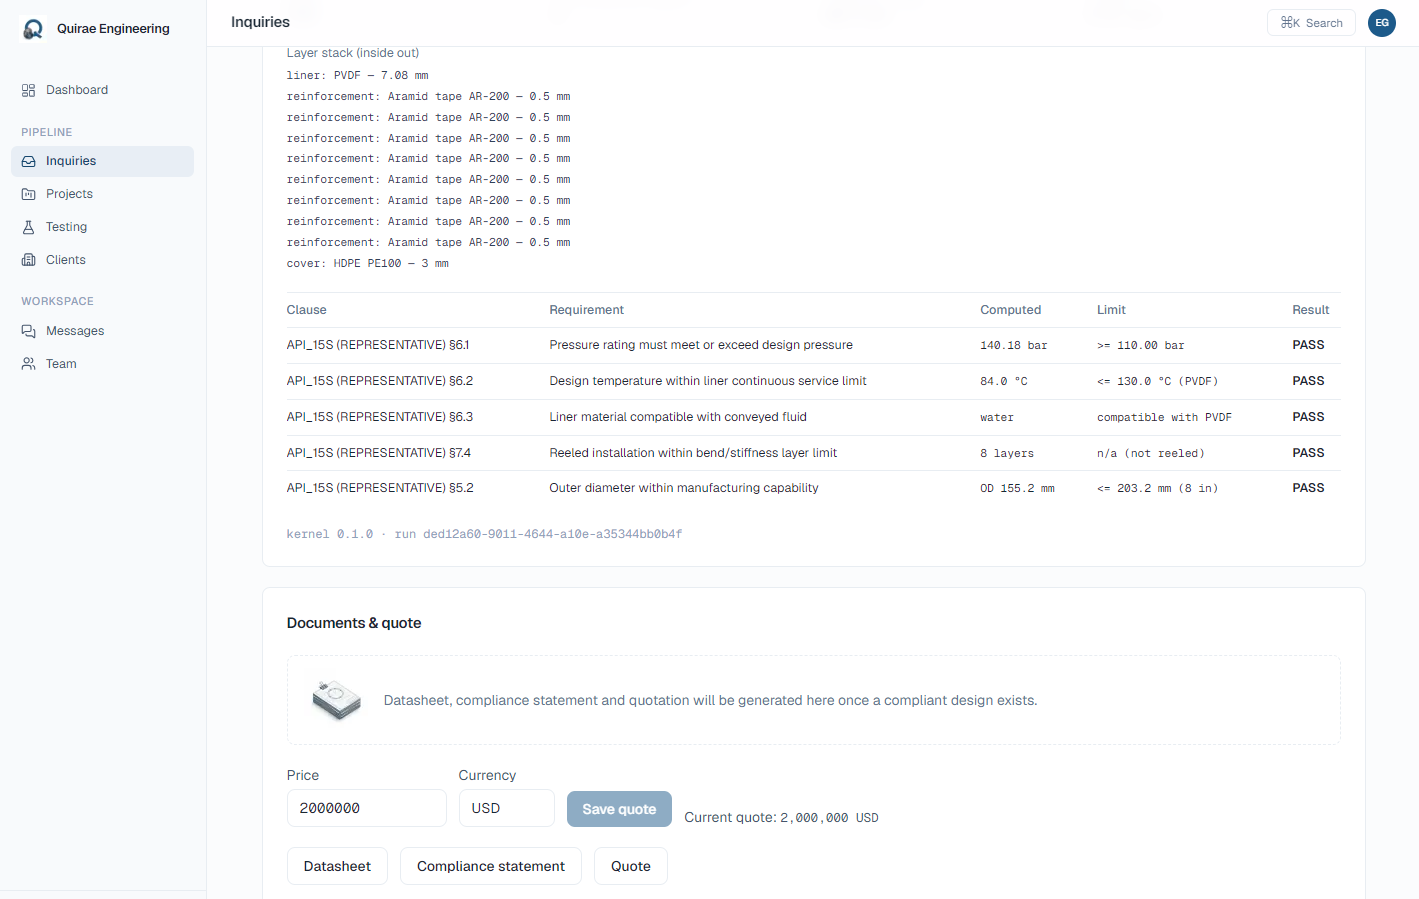Click the clause §7.4 cell
Viewport: 1419px width, 899px height.
379,453
